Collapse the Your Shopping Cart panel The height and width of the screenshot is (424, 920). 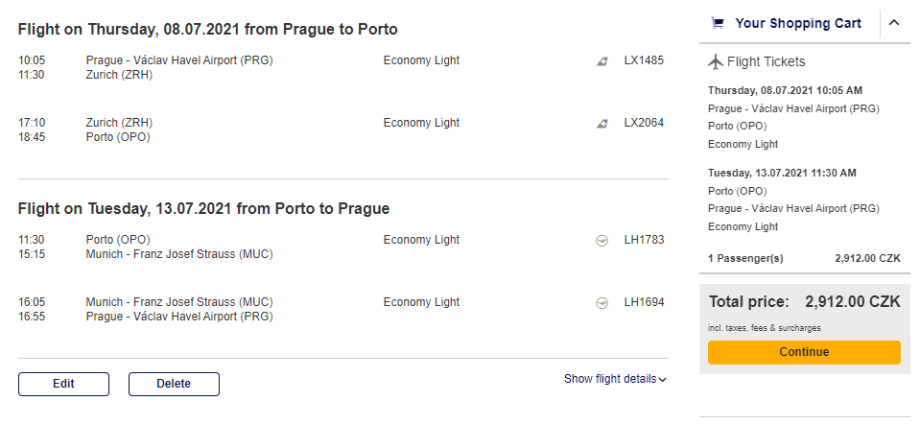(893, 24)
